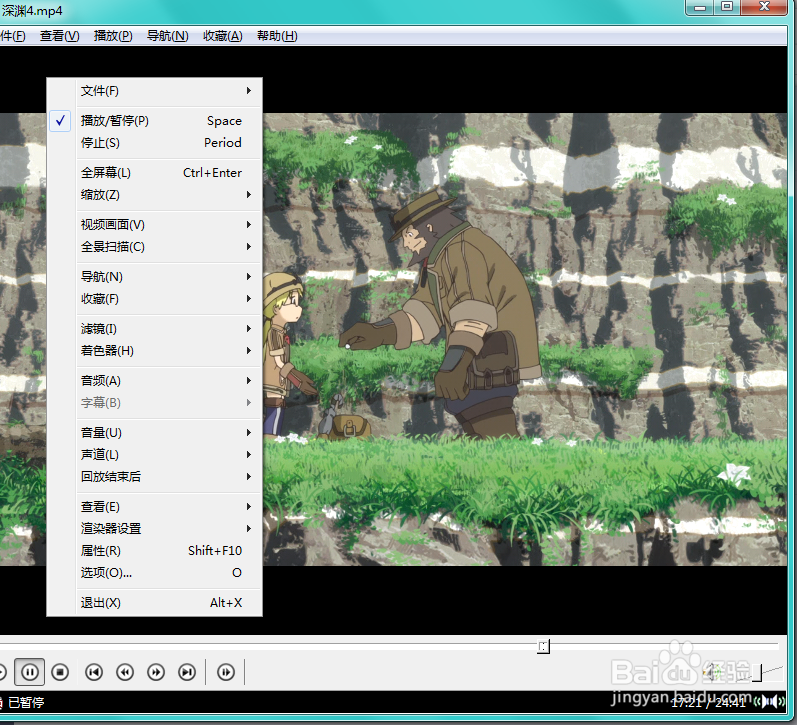Expand the 滤镜(I) filters submenu
The height and width of the screenshot is (725, 797).
[x=155, y=329]
